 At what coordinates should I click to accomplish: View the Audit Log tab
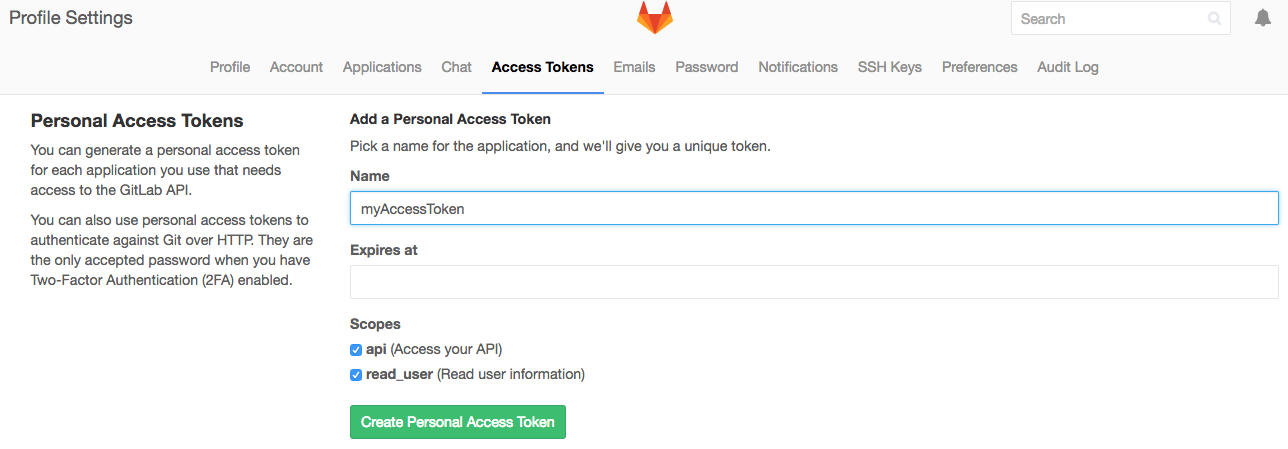tap(1068, 67)
